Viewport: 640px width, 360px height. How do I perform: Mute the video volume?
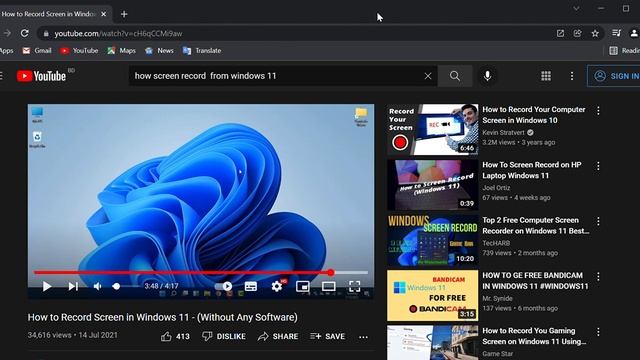click(x=98, y=287)
